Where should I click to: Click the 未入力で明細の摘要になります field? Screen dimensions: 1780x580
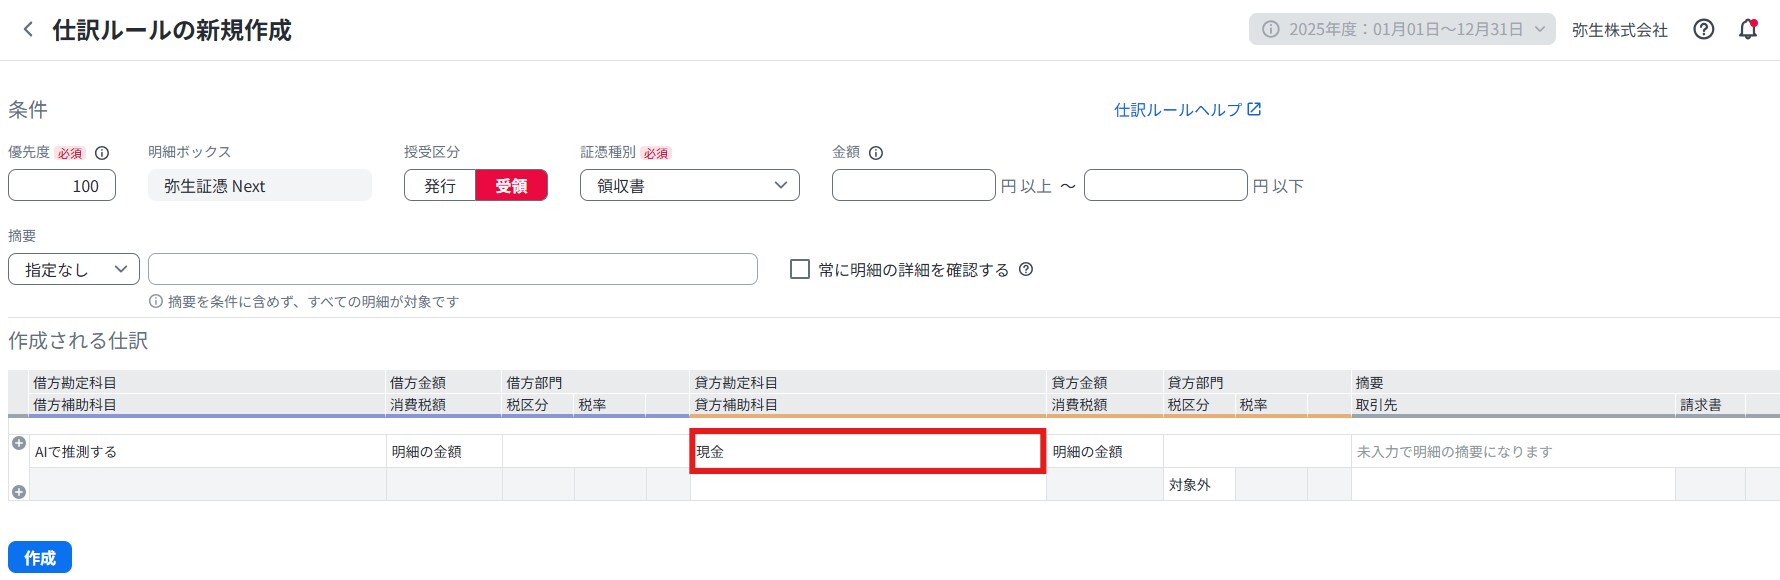point(1565,452)
